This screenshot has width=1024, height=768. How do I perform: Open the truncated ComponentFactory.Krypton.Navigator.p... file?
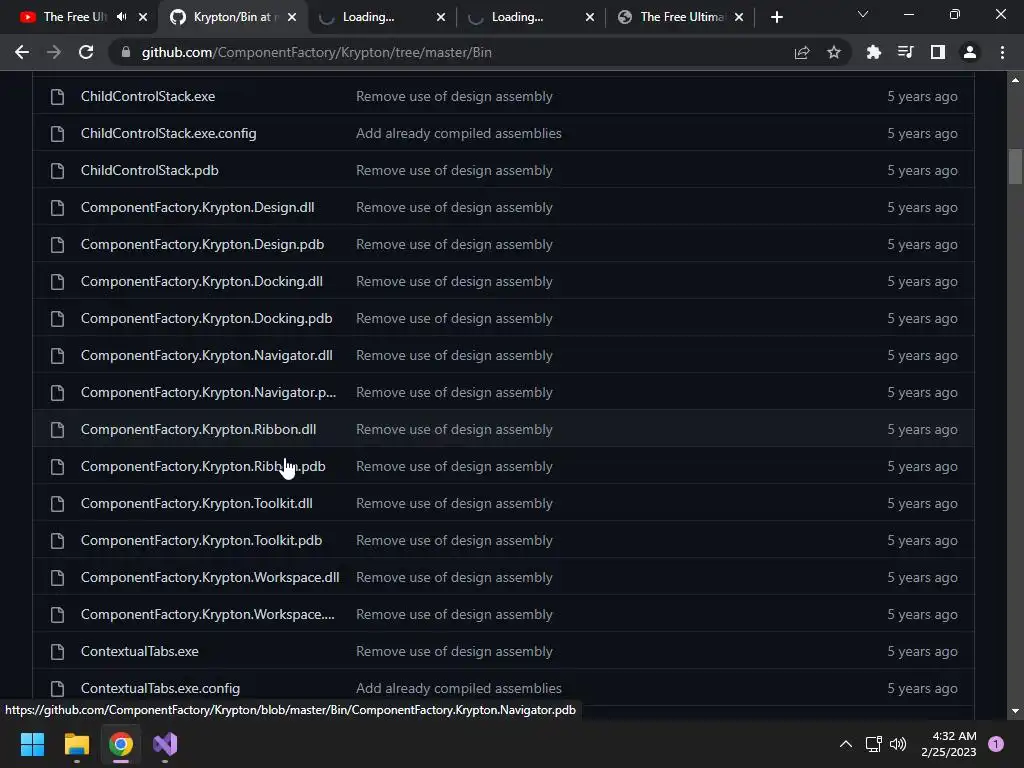[208, 392]
